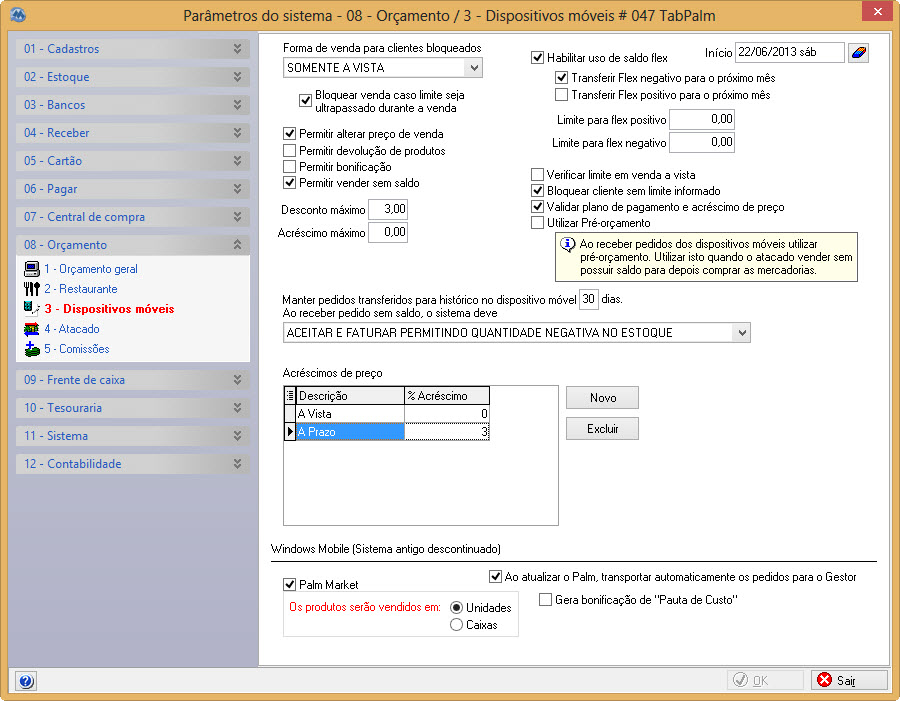The height and width of the screenshot is (701, 900).
Task: Open 2 - Restaurante page
Action: click(x=81, y=289)
